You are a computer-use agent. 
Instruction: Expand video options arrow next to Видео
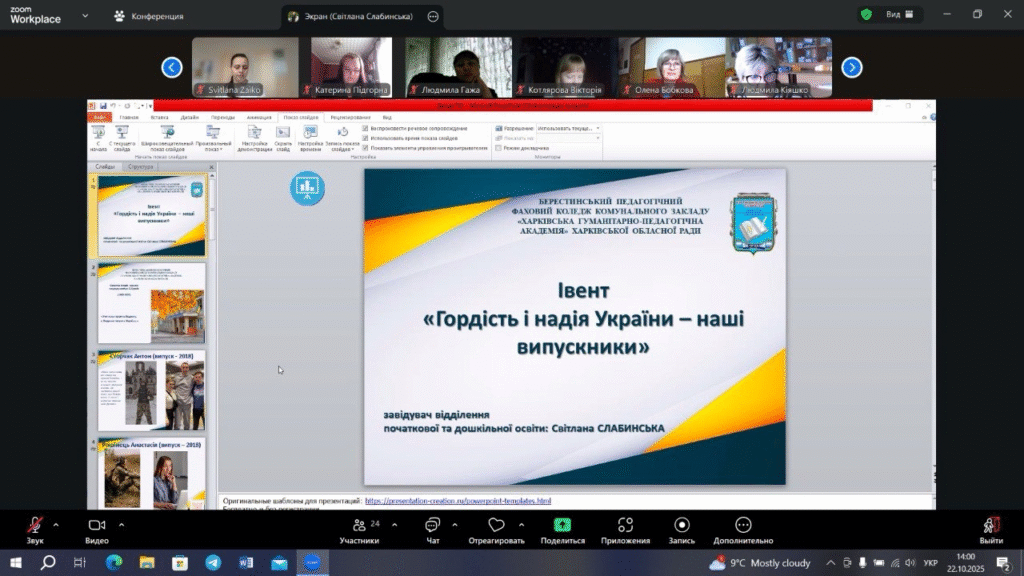122,524
